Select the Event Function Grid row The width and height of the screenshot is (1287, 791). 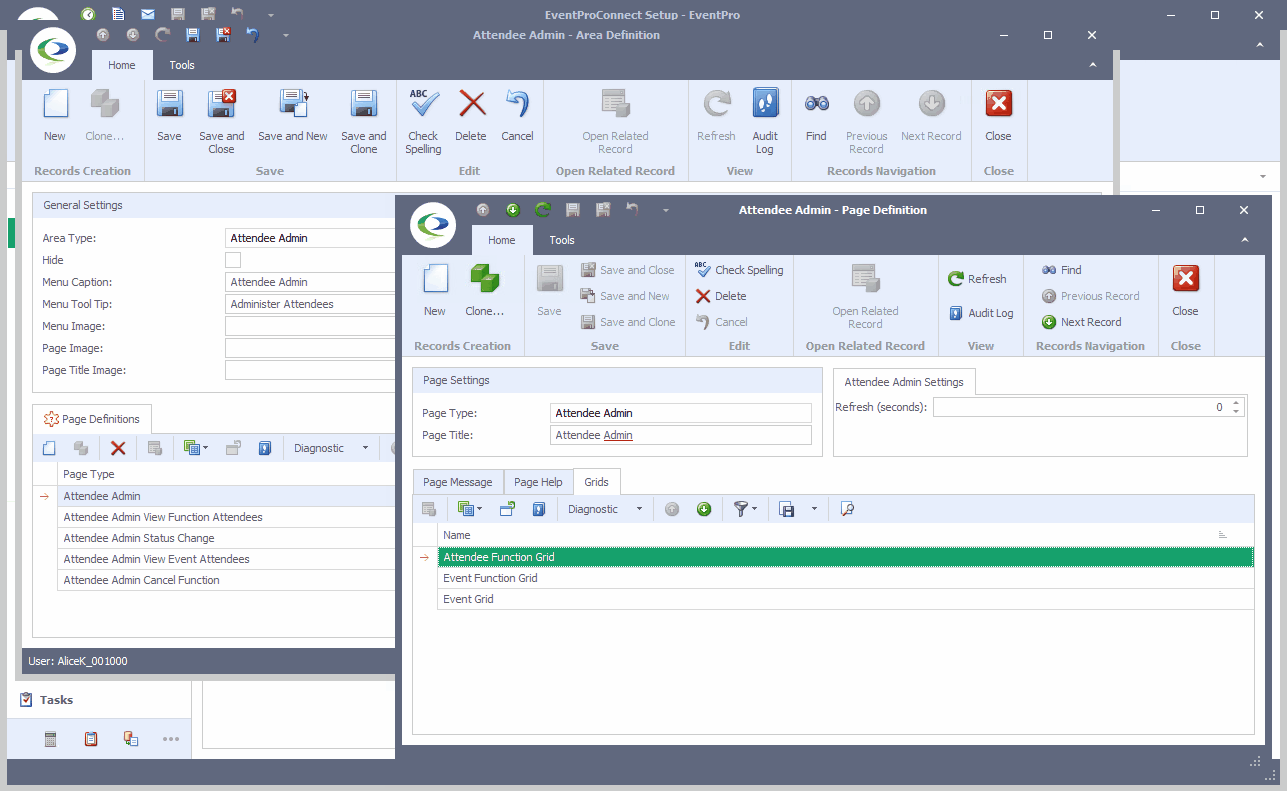[x=846, y=578]
